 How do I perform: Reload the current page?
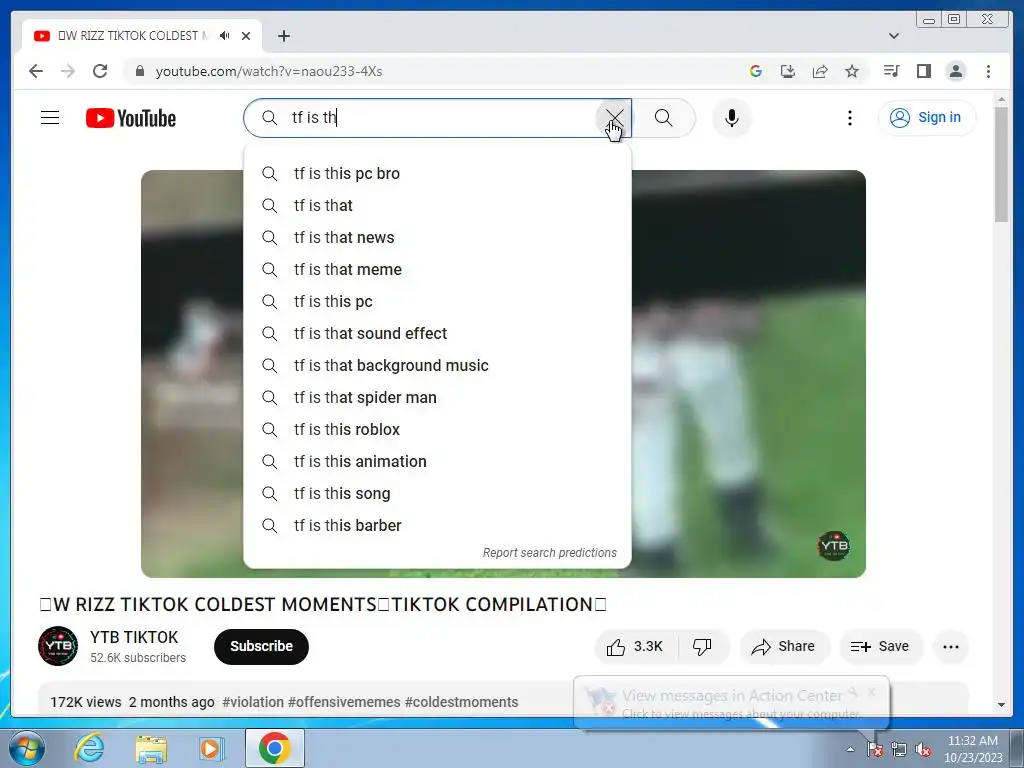pyautogui.click(x=100, y=71)
